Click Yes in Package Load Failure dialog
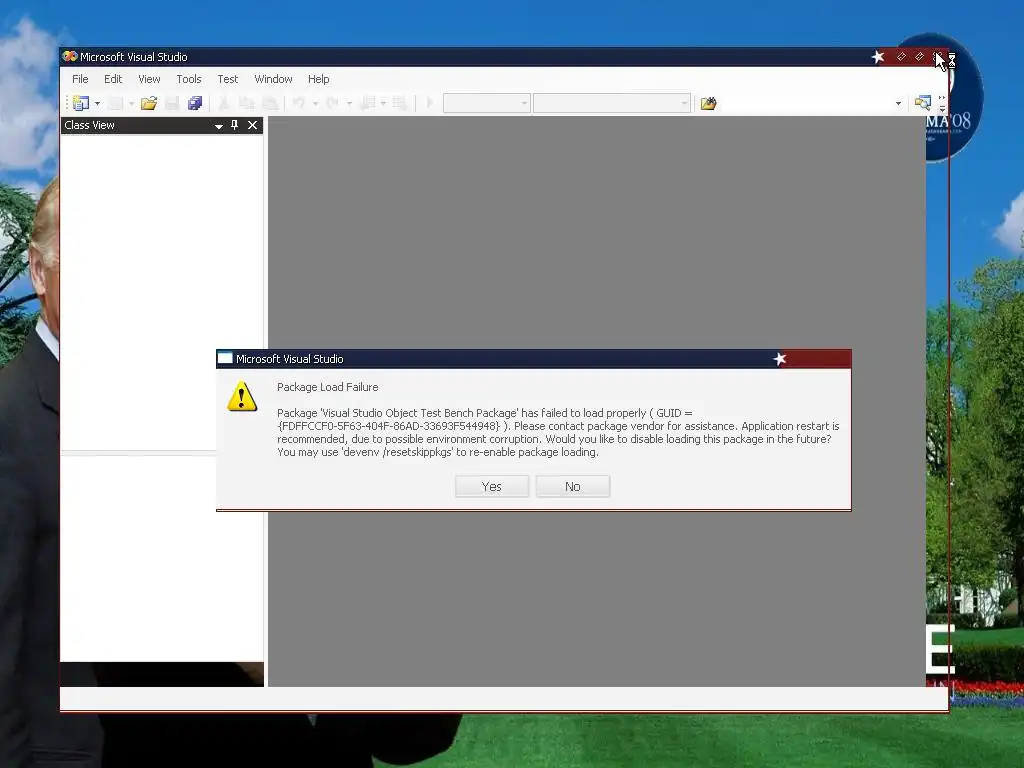Image resolution: width=1024 pixels, height=768 pixels. coord(492,487)
